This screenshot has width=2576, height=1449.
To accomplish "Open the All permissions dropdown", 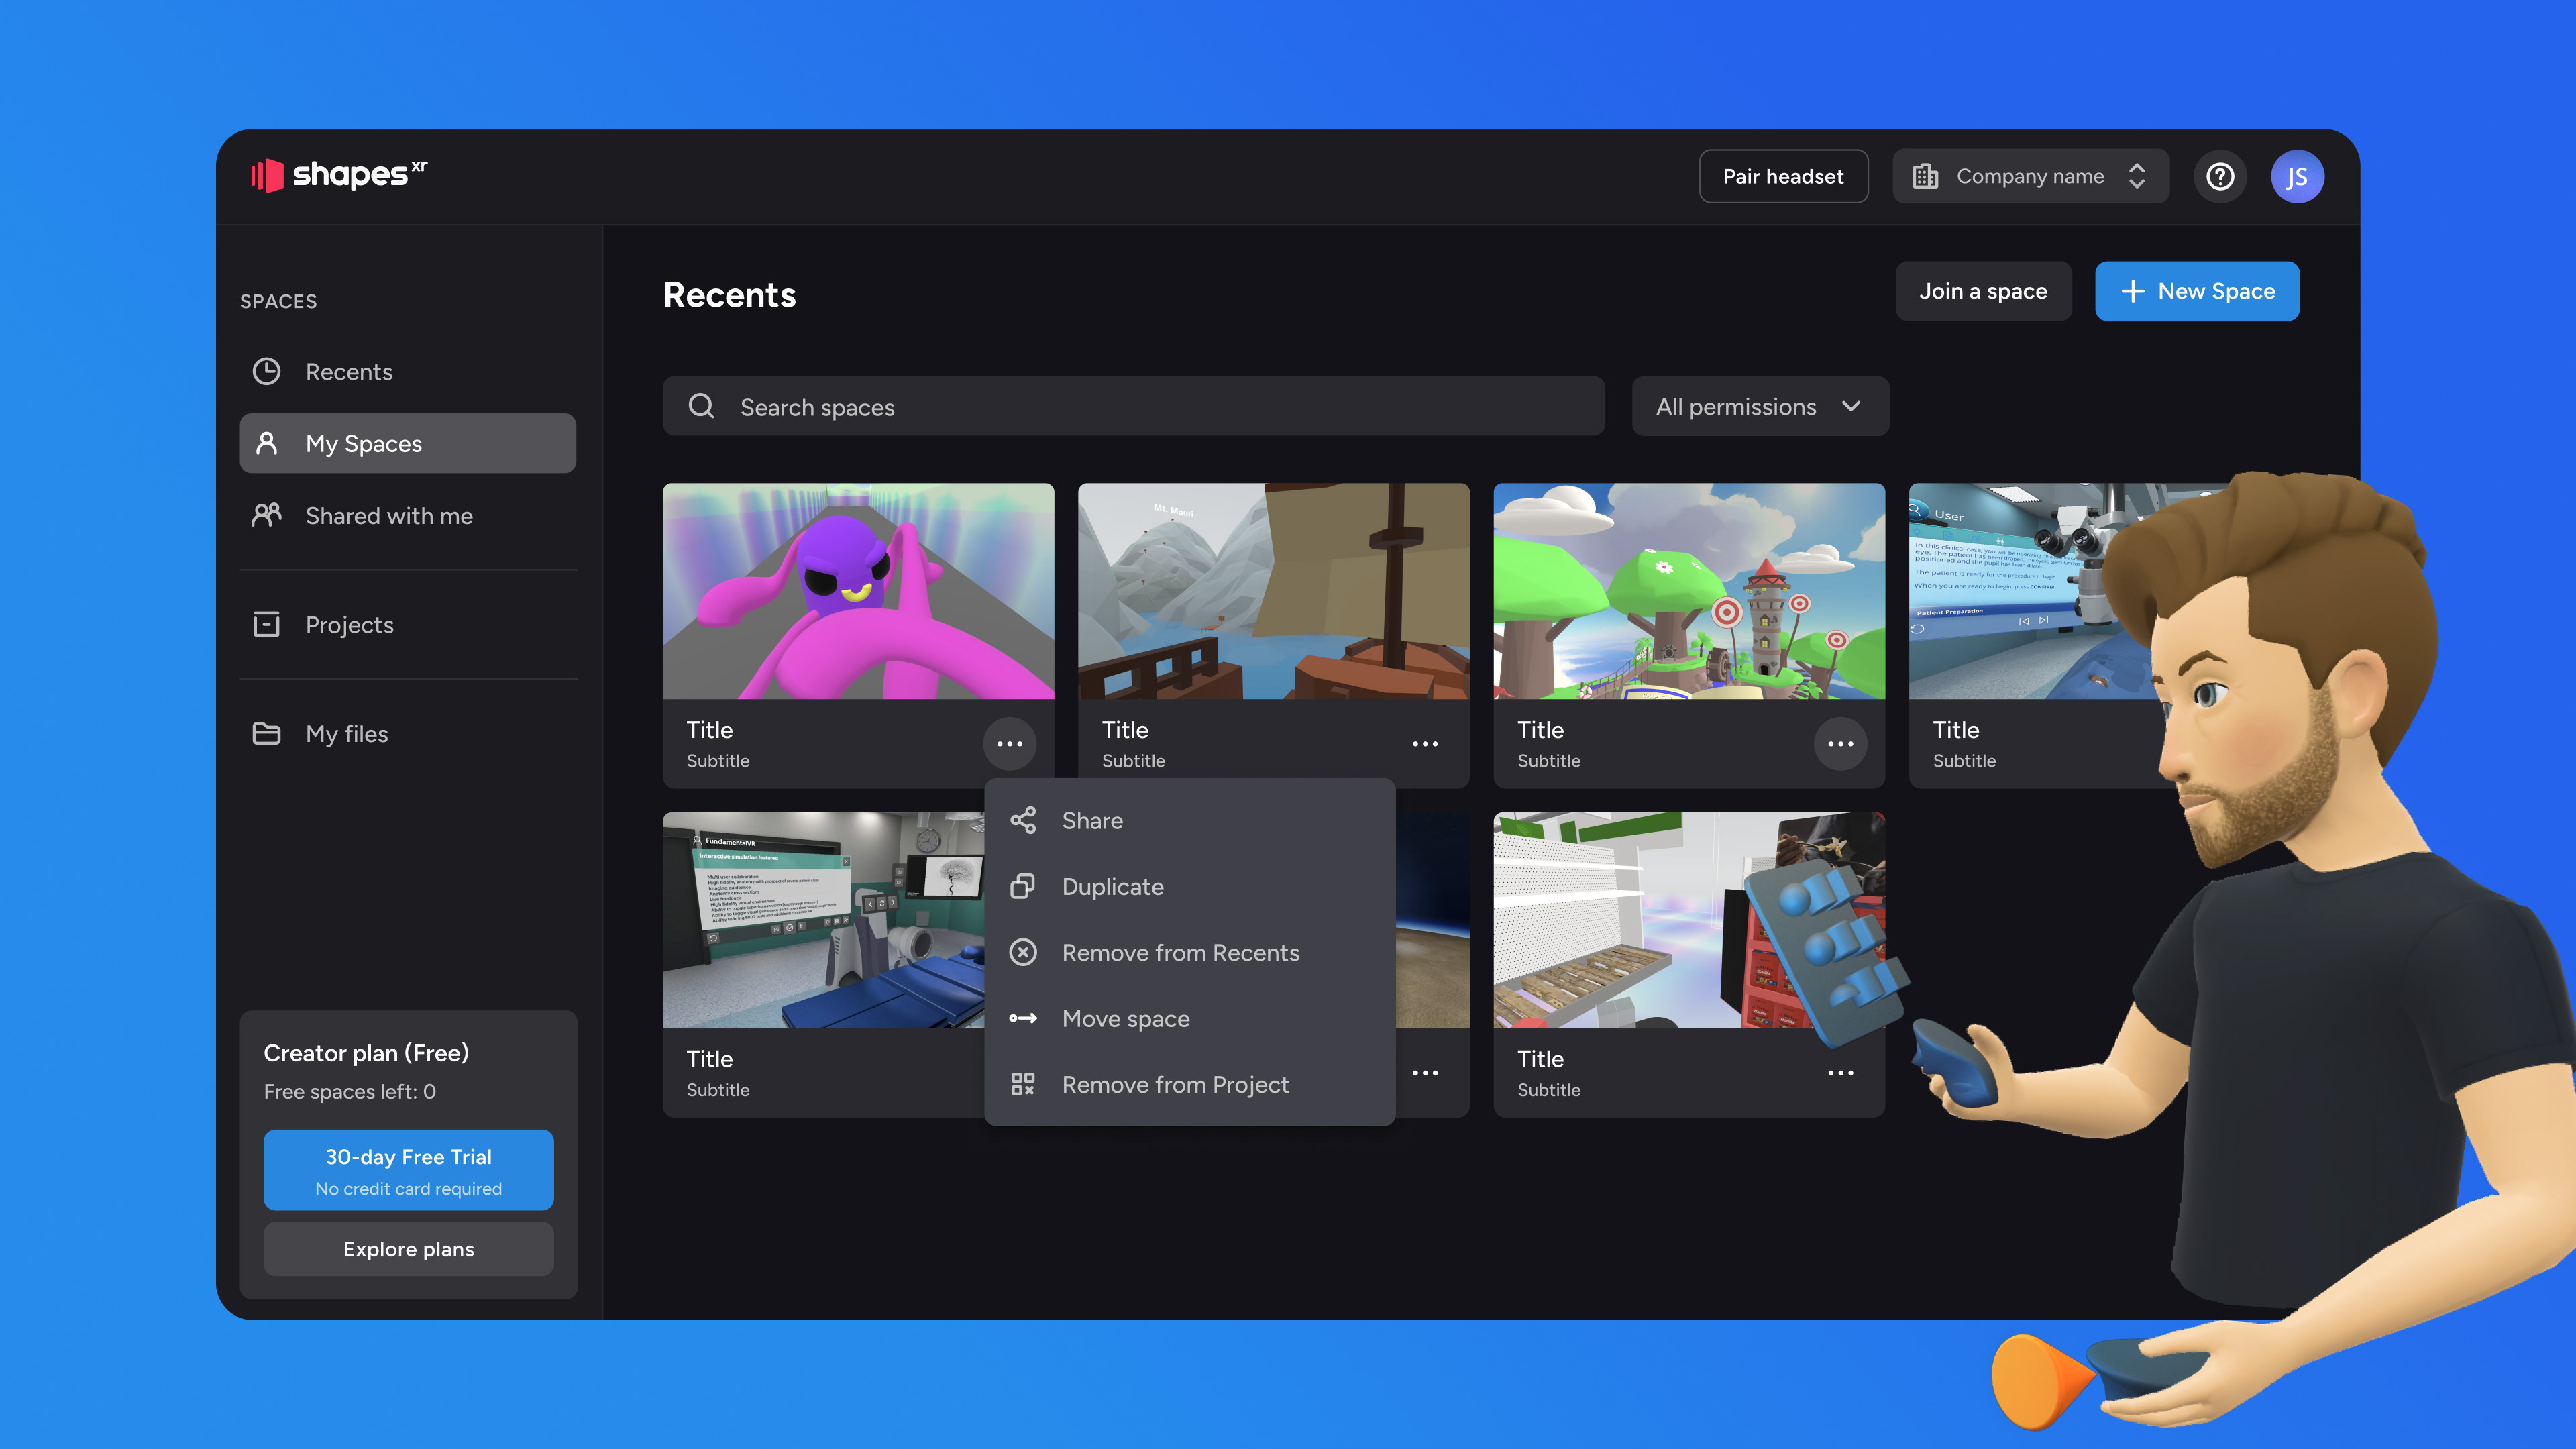I will click(x=1760, y=406).
